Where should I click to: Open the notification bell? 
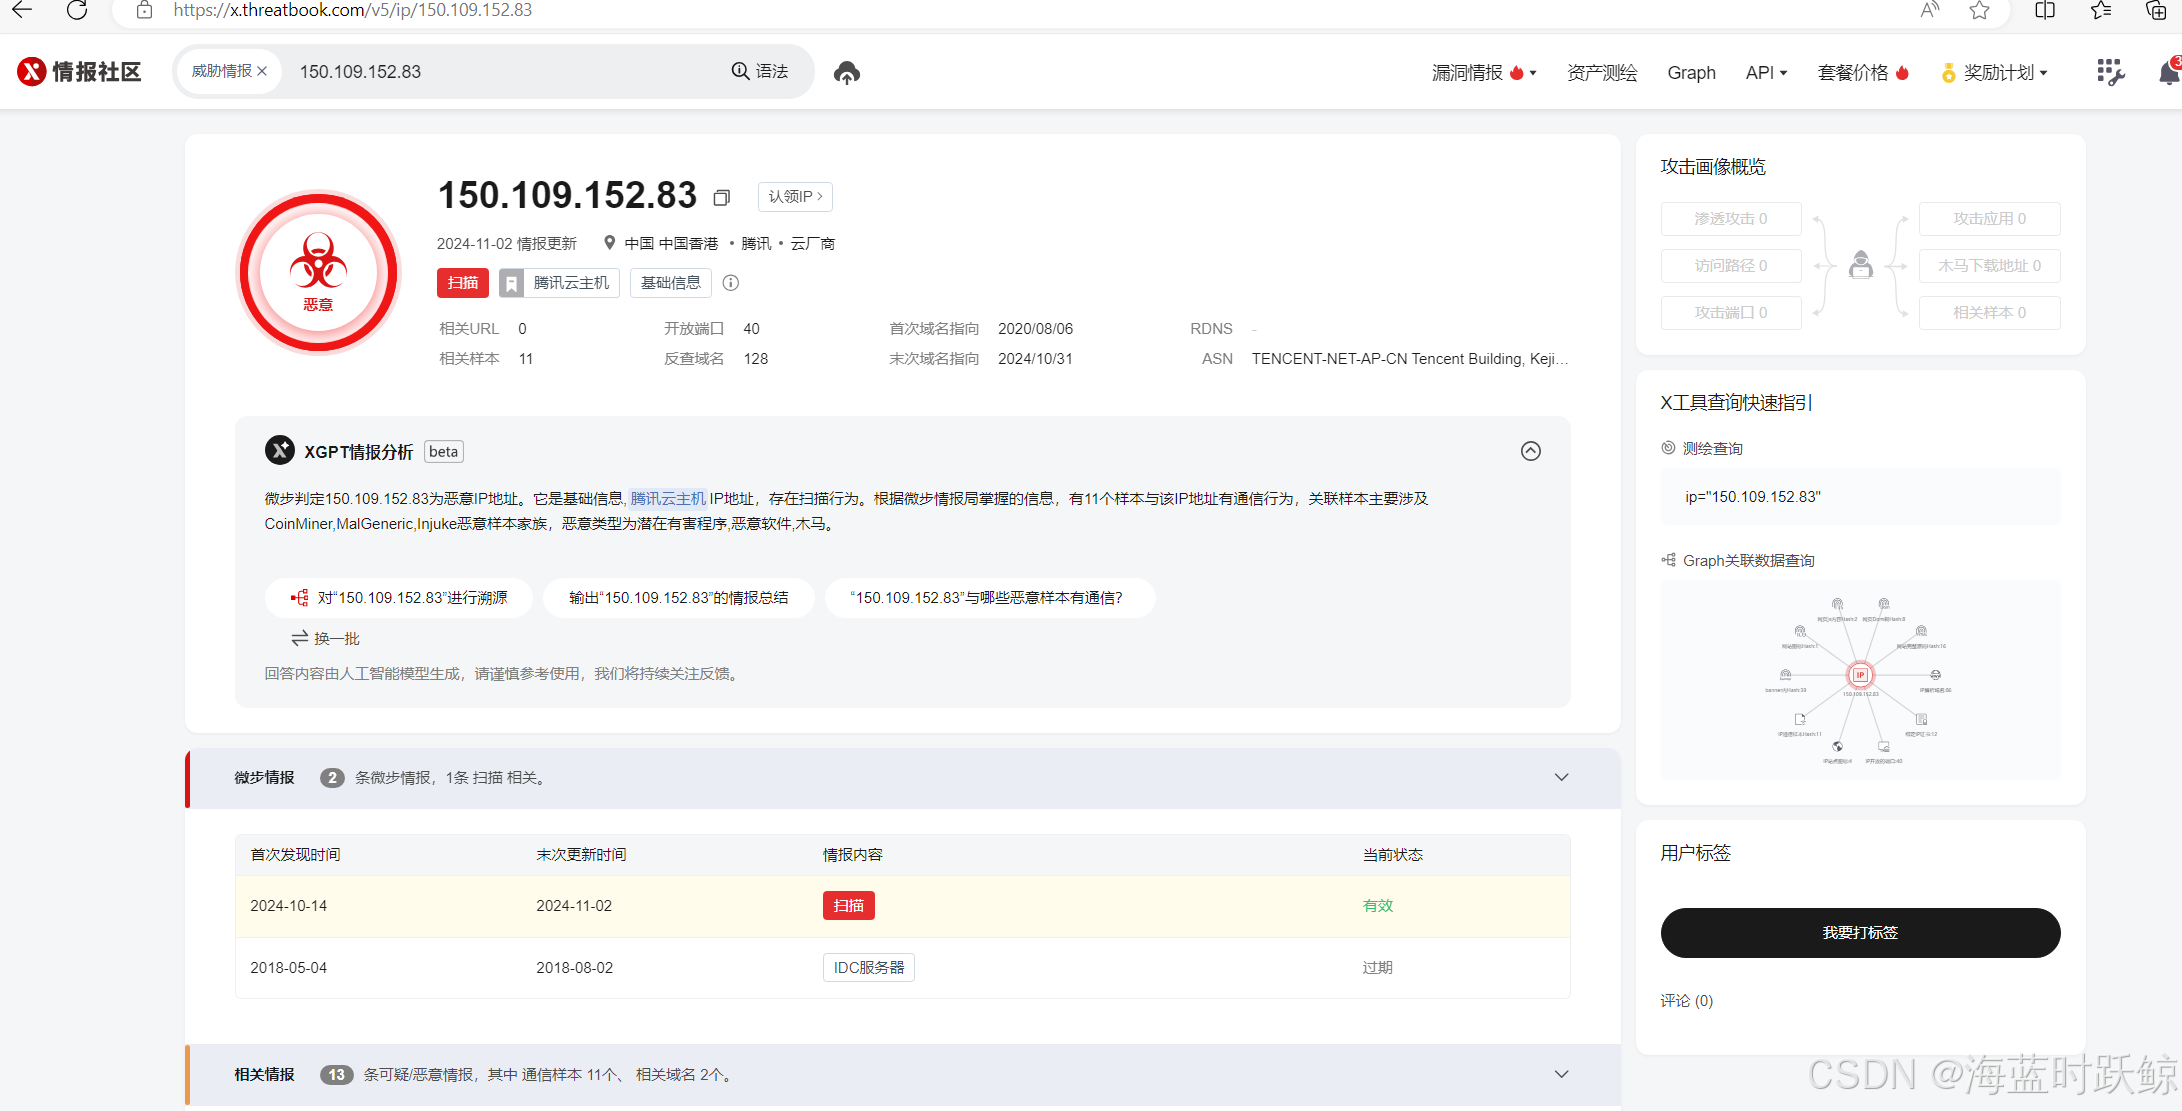pyautogui.click(x=2168, y=73)
